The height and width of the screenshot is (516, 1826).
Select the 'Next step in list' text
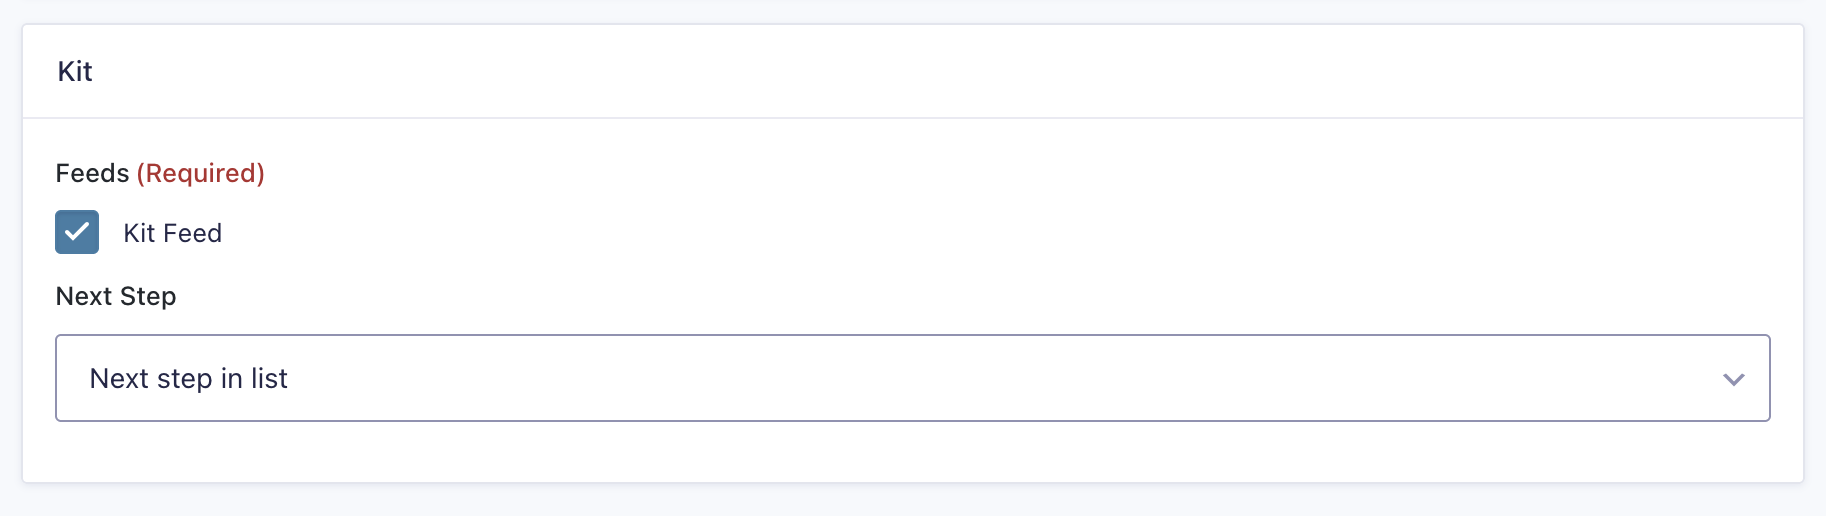pyautogui.click(x=188, y=378)
